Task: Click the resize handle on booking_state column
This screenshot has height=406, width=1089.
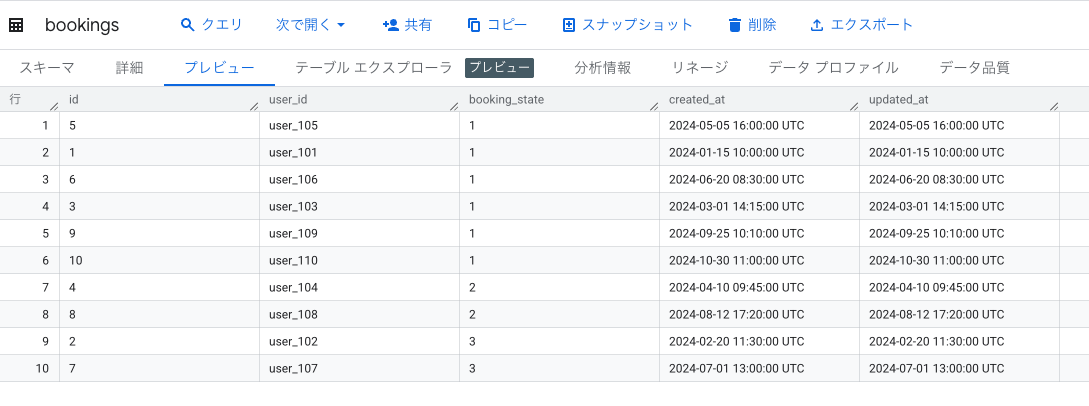Action: tap(654, 106)
